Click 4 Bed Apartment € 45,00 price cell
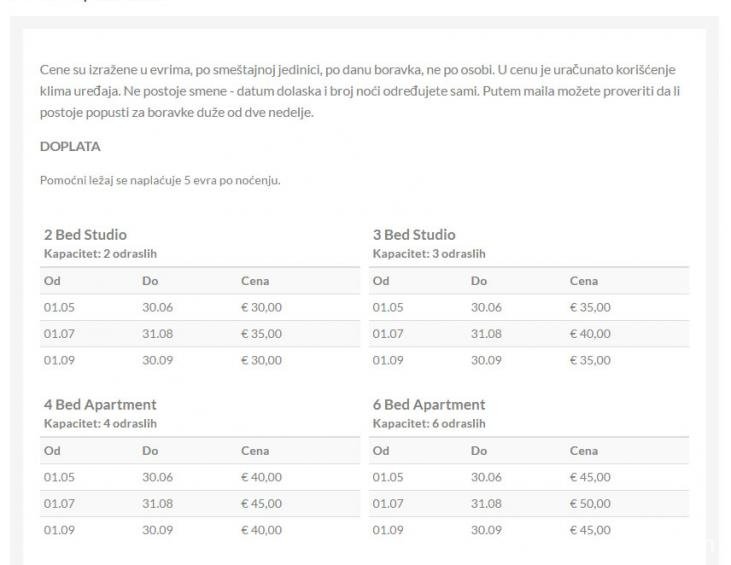The height and width of the screenshot is (565, 731). (261, 504)
